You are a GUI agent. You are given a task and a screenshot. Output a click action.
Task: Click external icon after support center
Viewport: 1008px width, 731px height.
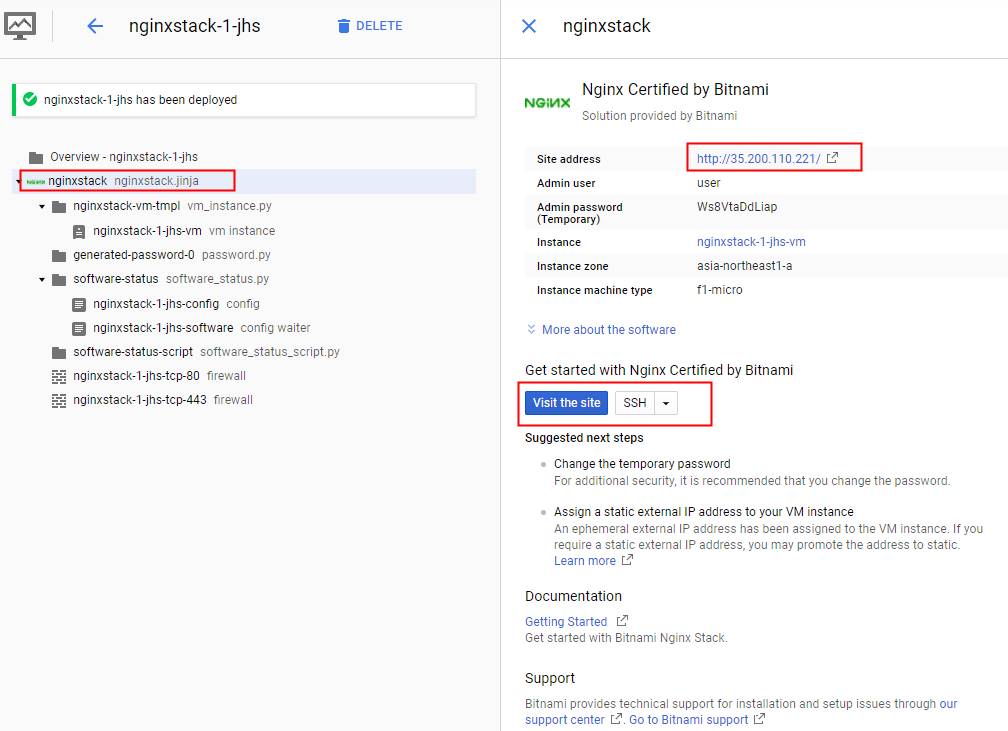[x=616, y=719]
